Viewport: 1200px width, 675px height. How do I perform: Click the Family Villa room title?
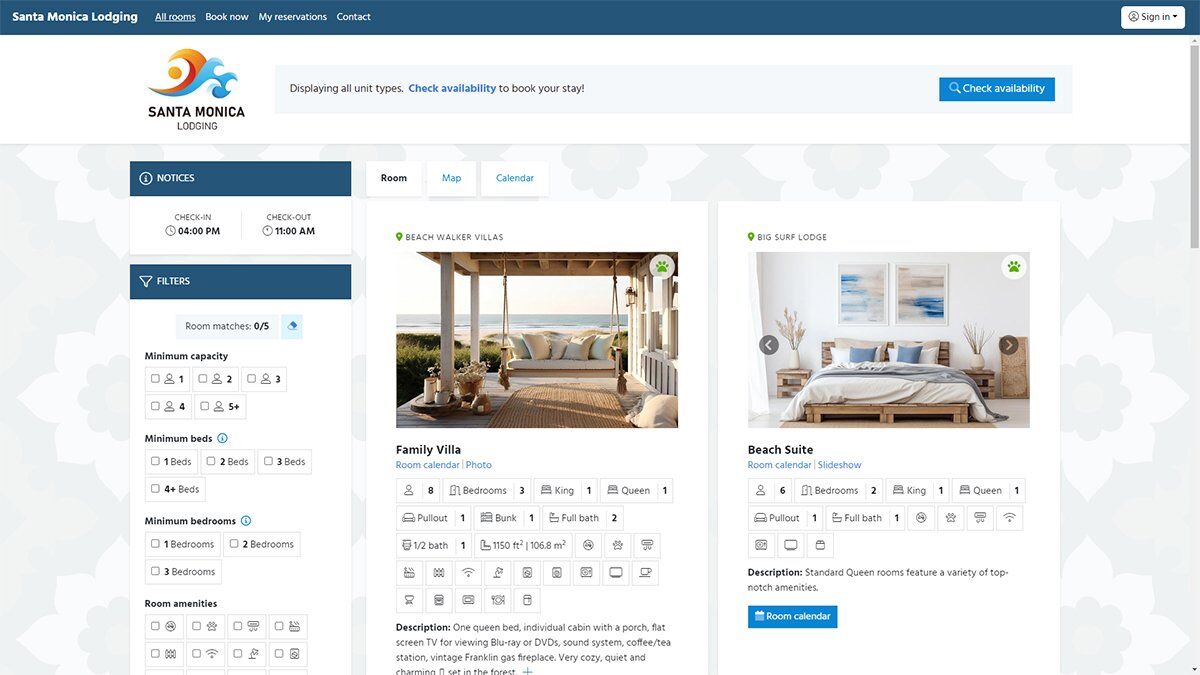pyautogui.click(x=428, y=449)
